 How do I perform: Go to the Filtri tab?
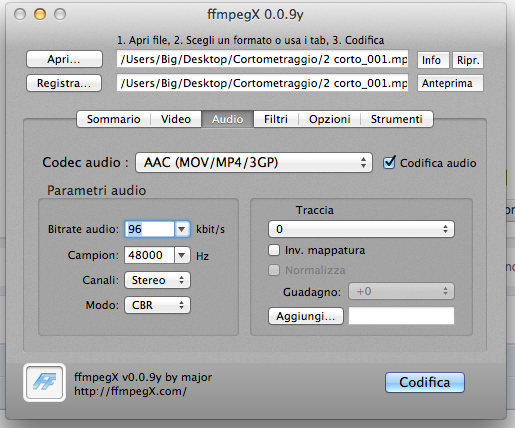pyautogui.click(x=276, y=119)
